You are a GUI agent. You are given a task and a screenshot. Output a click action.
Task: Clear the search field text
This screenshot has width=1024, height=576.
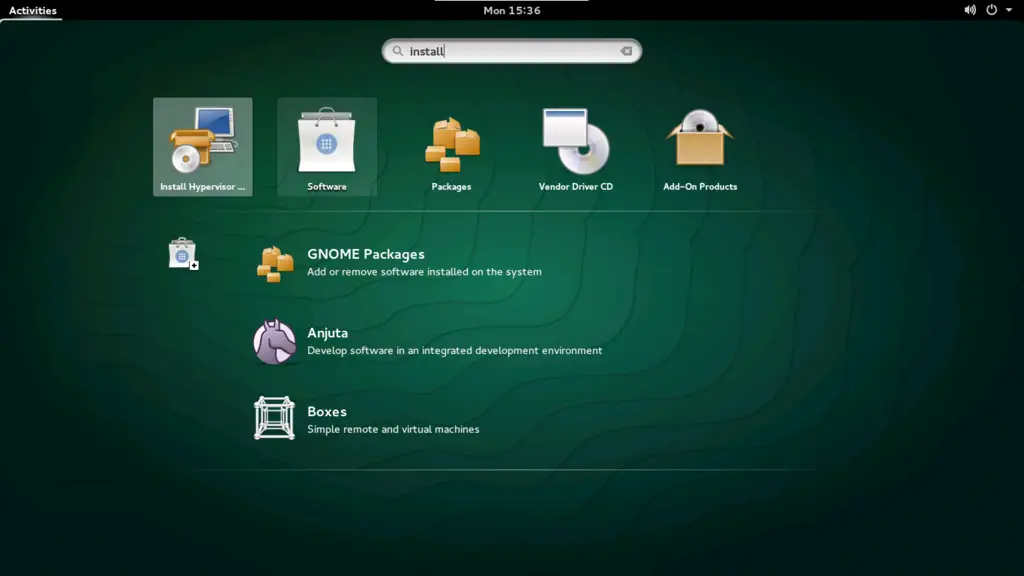tap(626, 51)
